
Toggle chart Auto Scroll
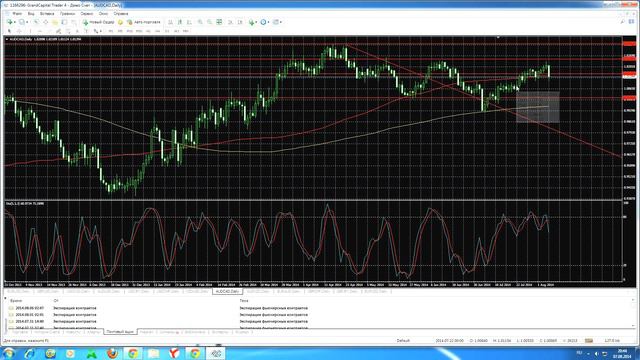(x=230, y=22)
